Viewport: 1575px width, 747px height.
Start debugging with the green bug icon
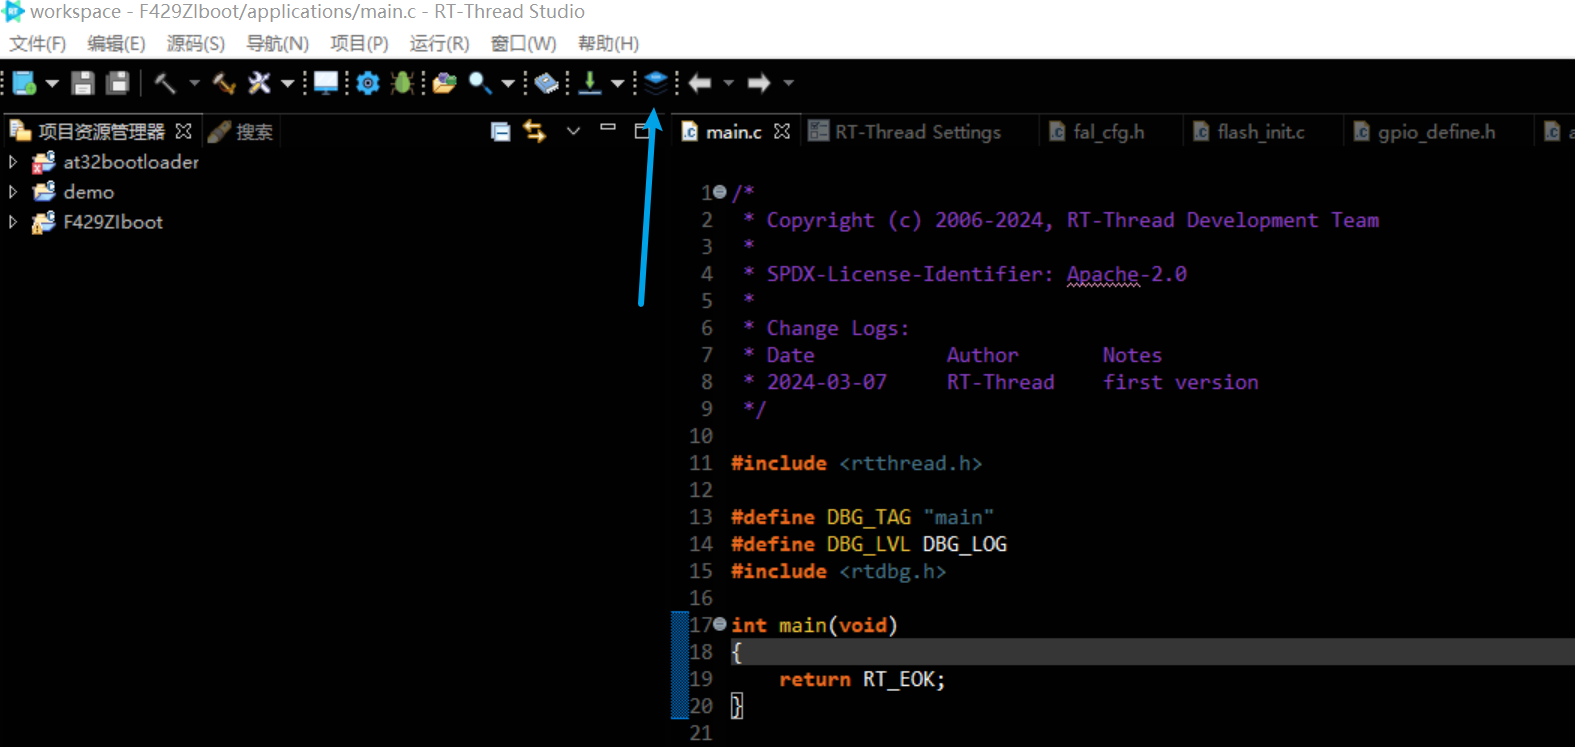(x=403, y=83)
